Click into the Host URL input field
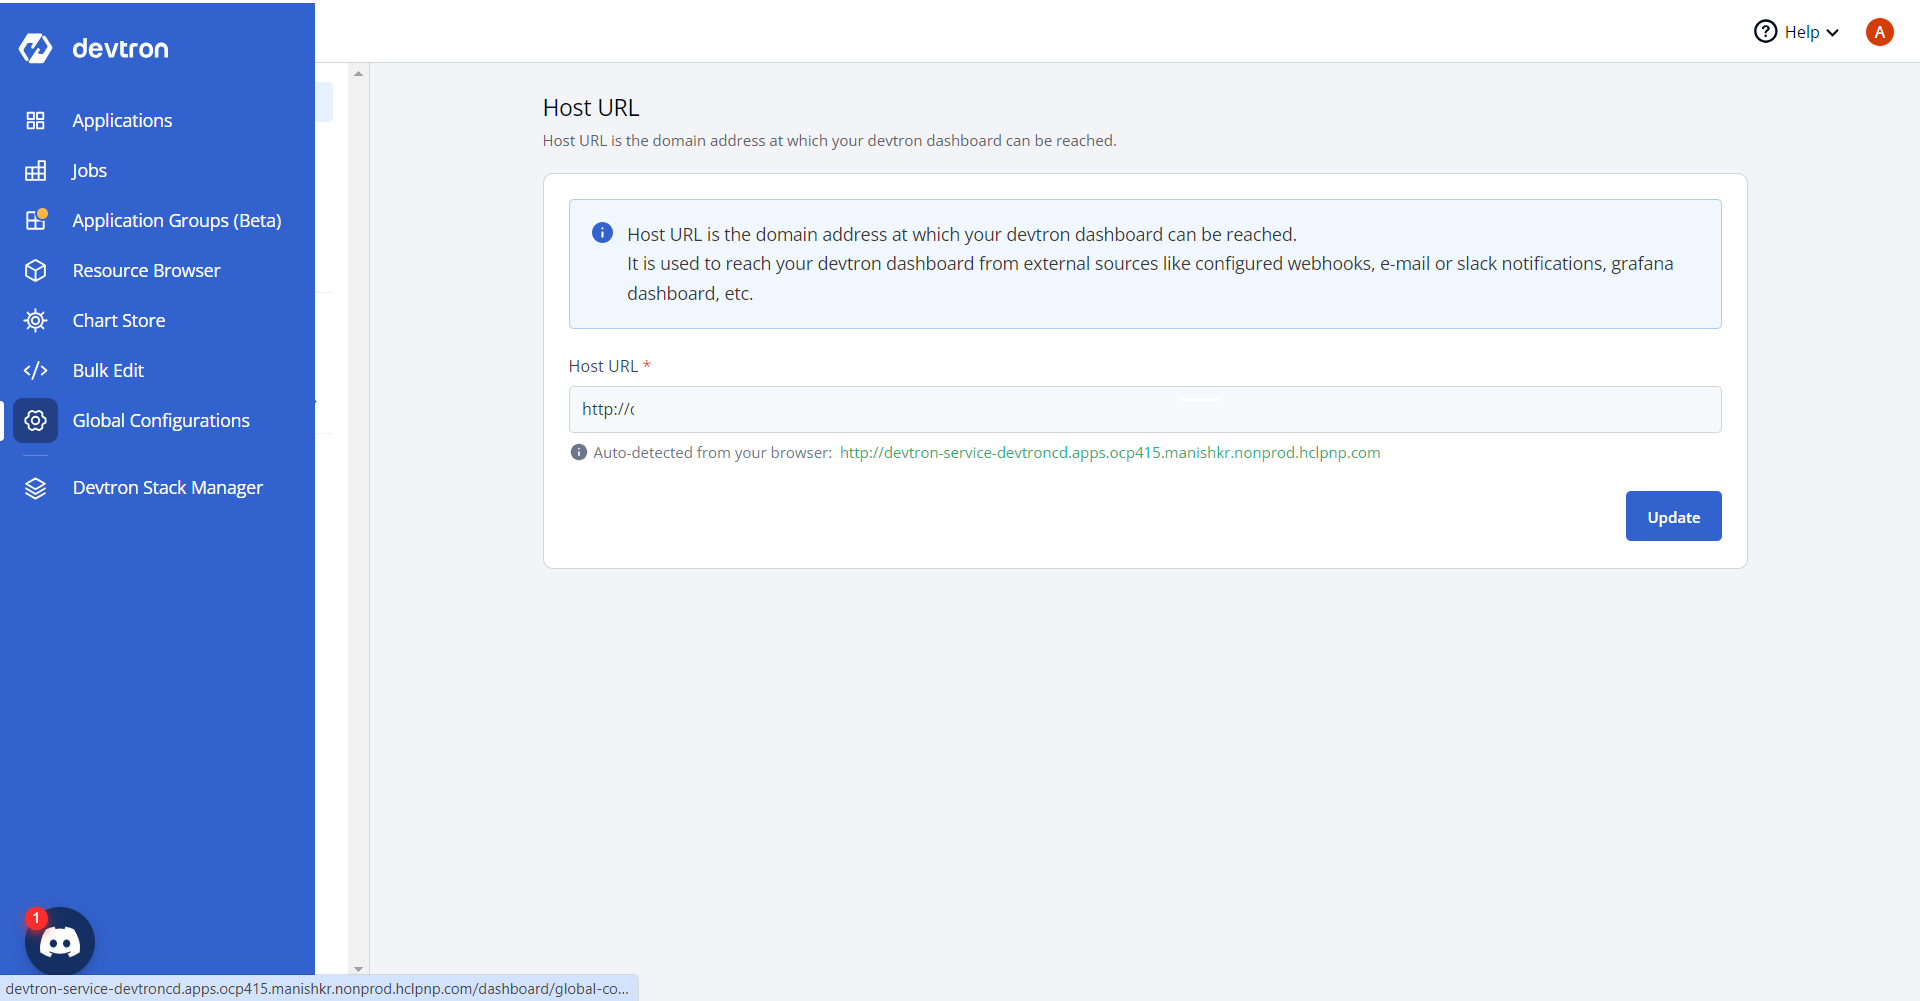 pos(1144,410)
